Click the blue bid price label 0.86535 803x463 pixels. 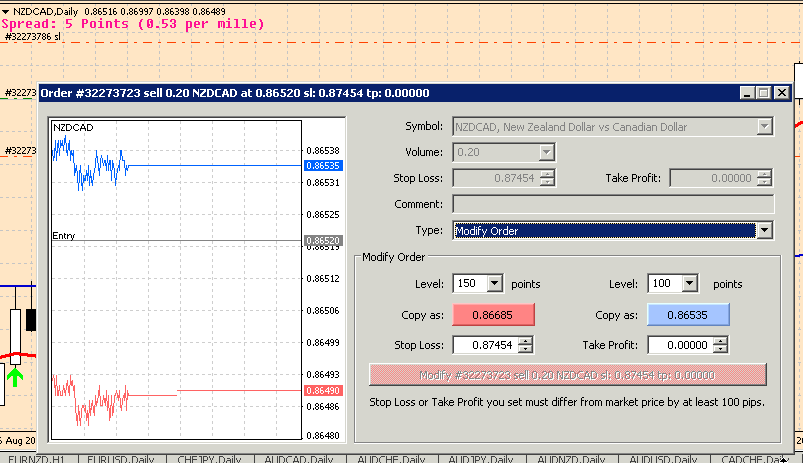(323, 165)
